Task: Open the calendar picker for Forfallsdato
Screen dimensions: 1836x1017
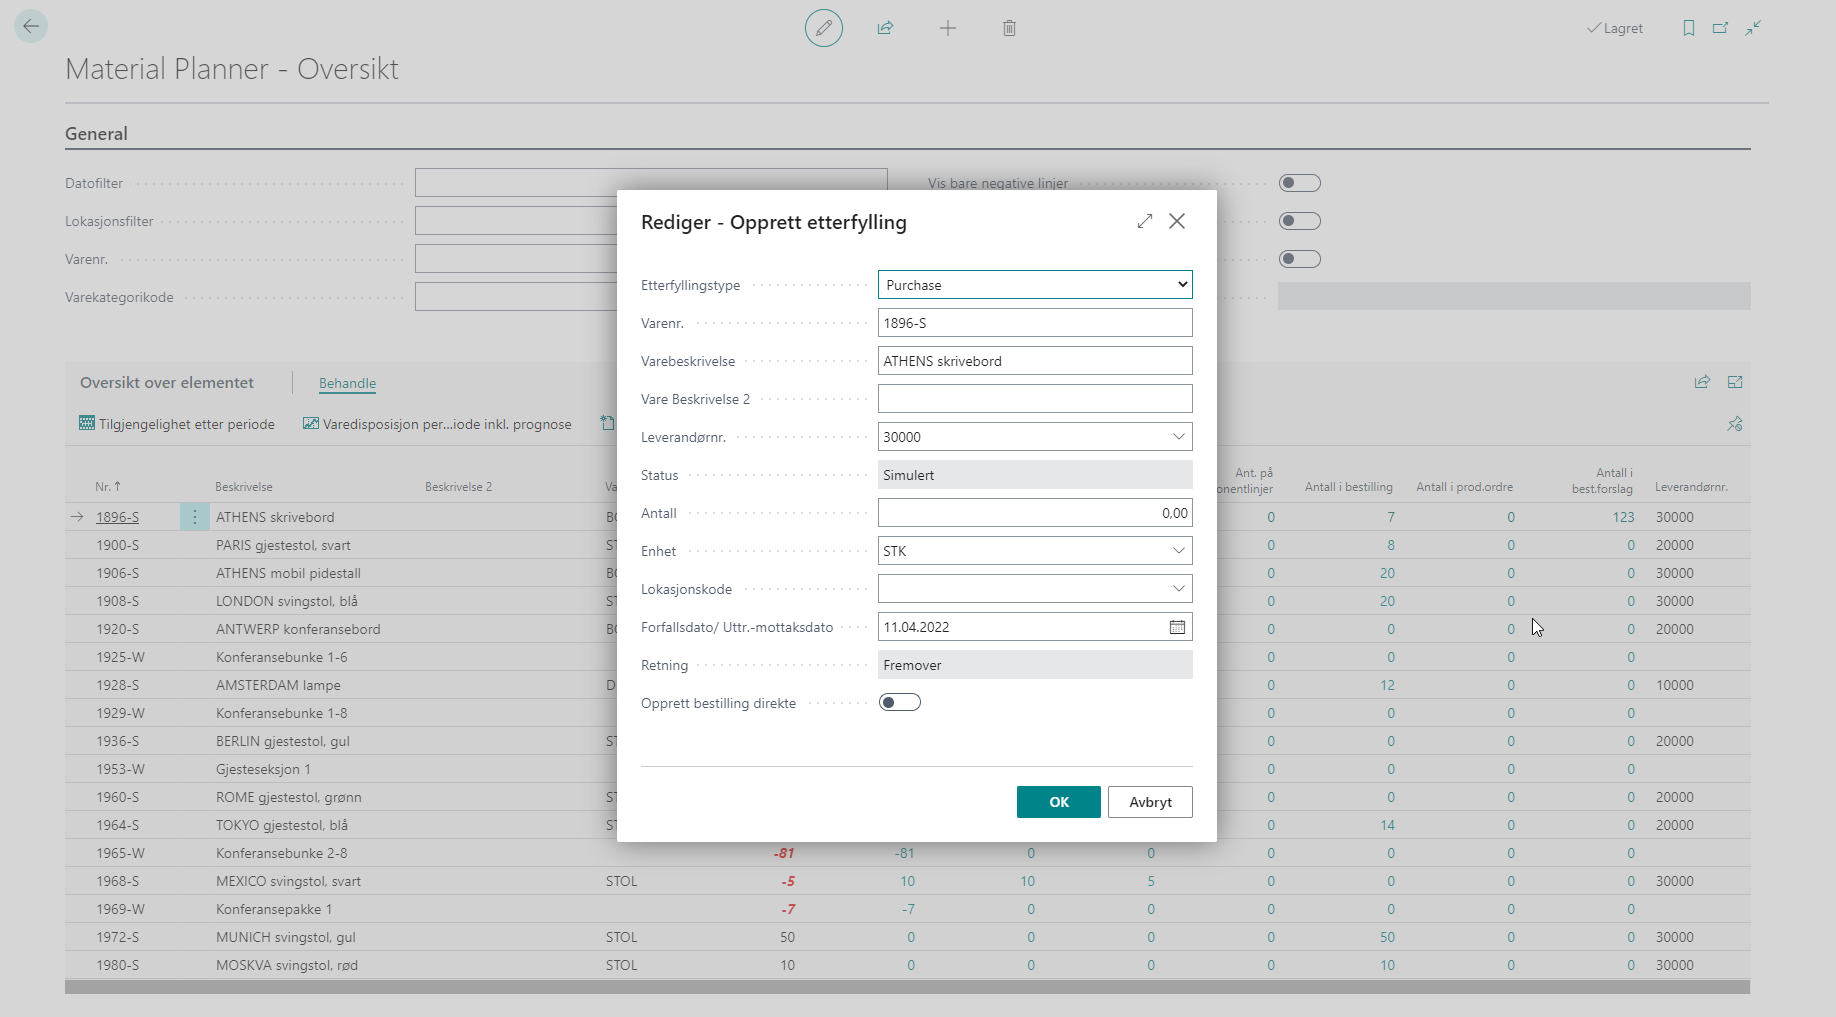Action: pyautogui.click(x=1177, y=627)
